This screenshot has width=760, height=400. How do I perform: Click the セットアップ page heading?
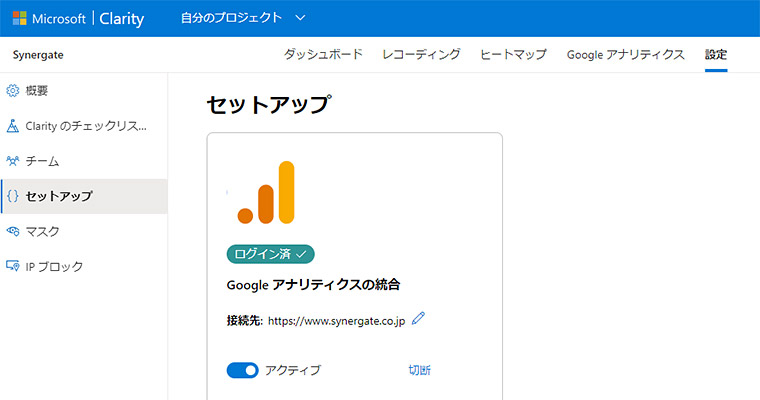click(x=269, y=104)
